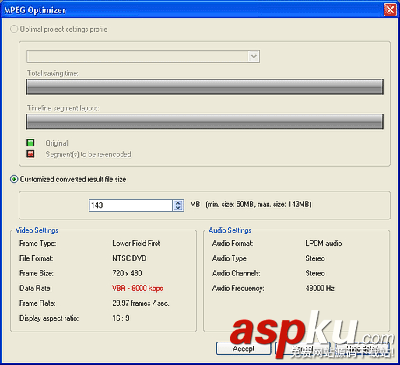Click the Audio Type Stereo value
The image size is (400, 365).
[x=315, y=258]
